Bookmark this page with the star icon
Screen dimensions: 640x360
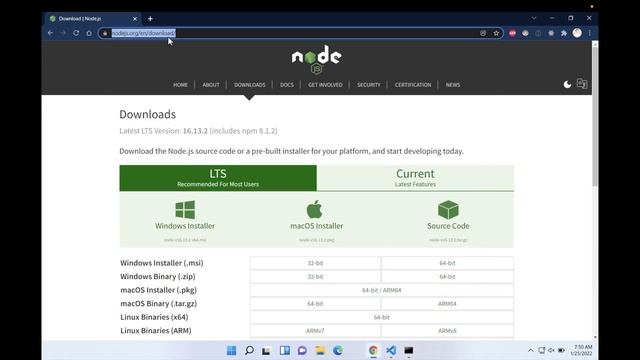(x=496, y=33)
